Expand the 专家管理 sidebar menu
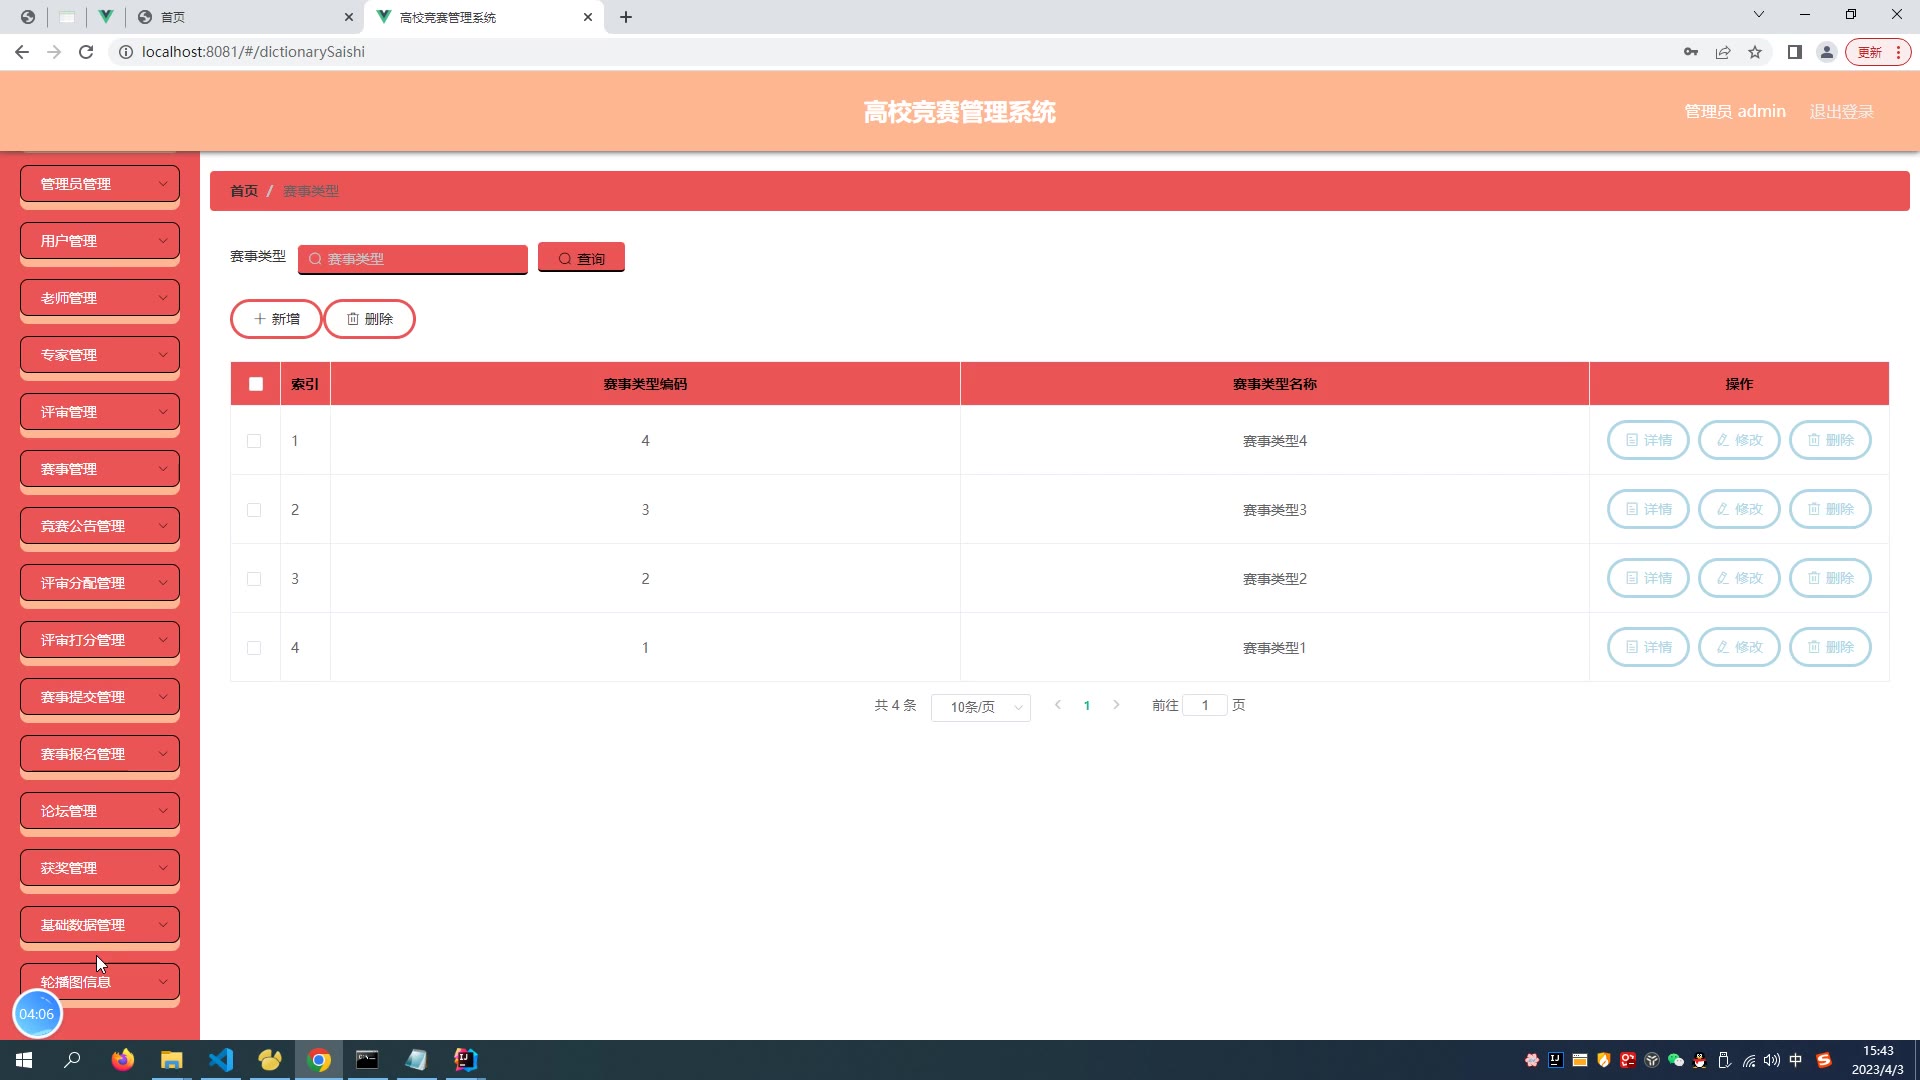Screen dimensions: 1920x1080 point(100,355)
